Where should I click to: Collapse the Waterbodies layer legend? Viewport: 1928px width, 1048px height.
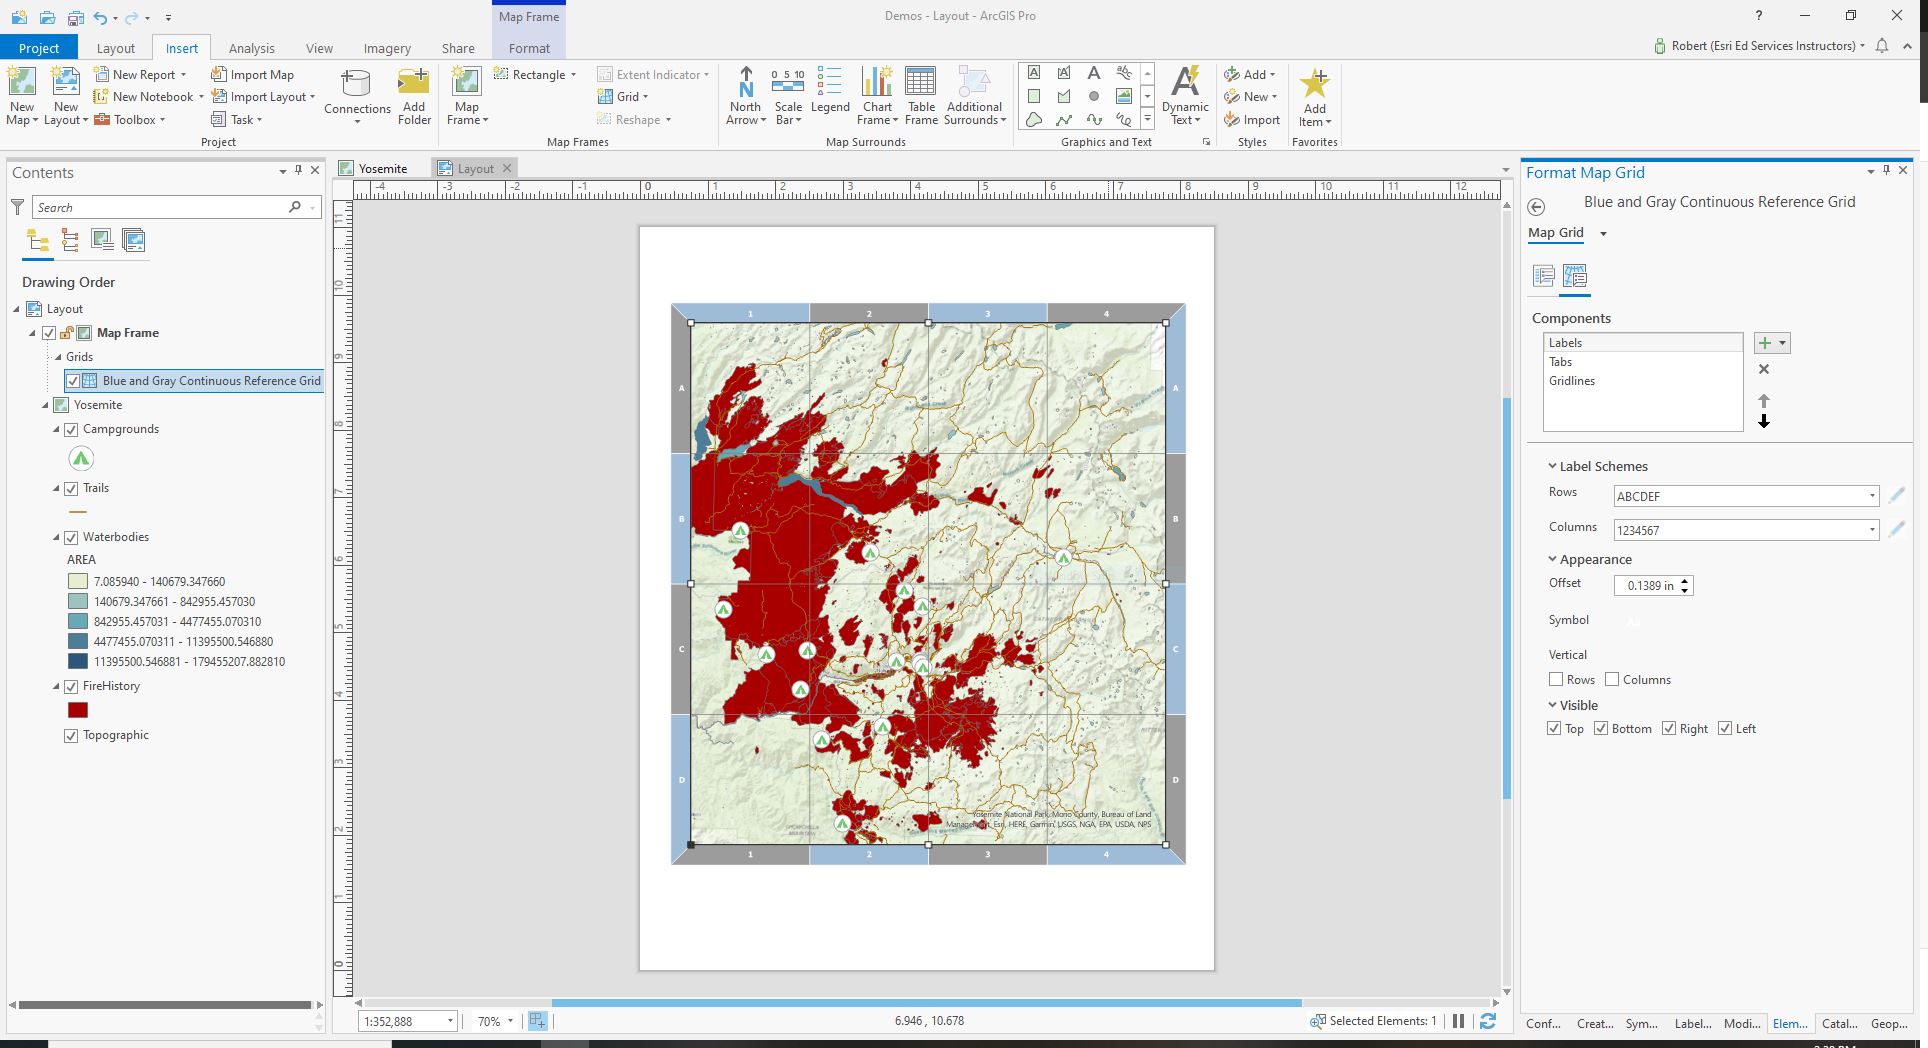click(58, 537)
